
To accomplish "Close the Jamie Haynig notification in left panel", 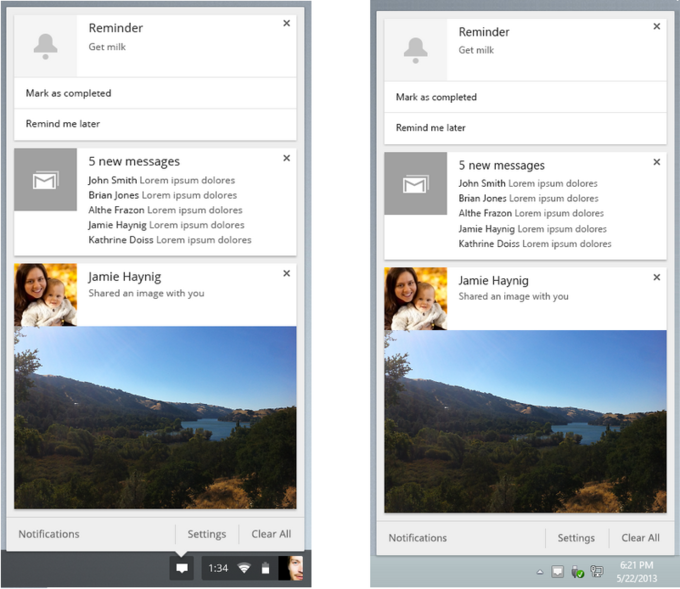I will coord(287,273).
